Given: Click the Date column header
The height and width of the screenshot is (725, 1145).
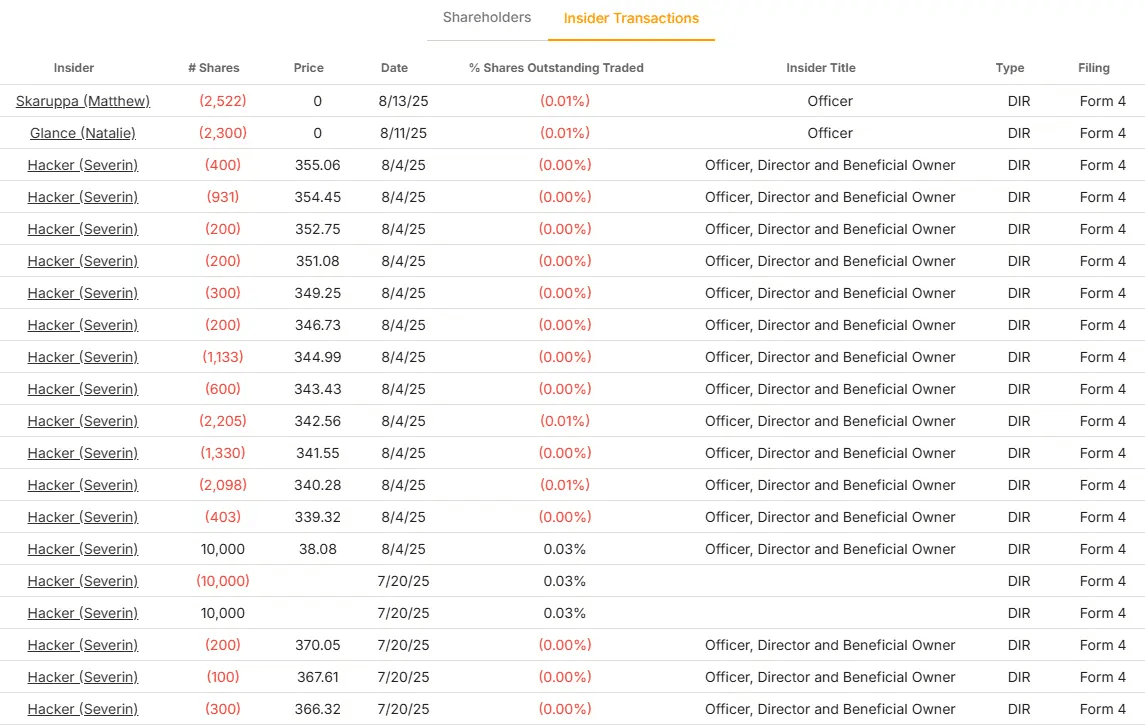Looking at the screenshot, I should click(395, 68).
